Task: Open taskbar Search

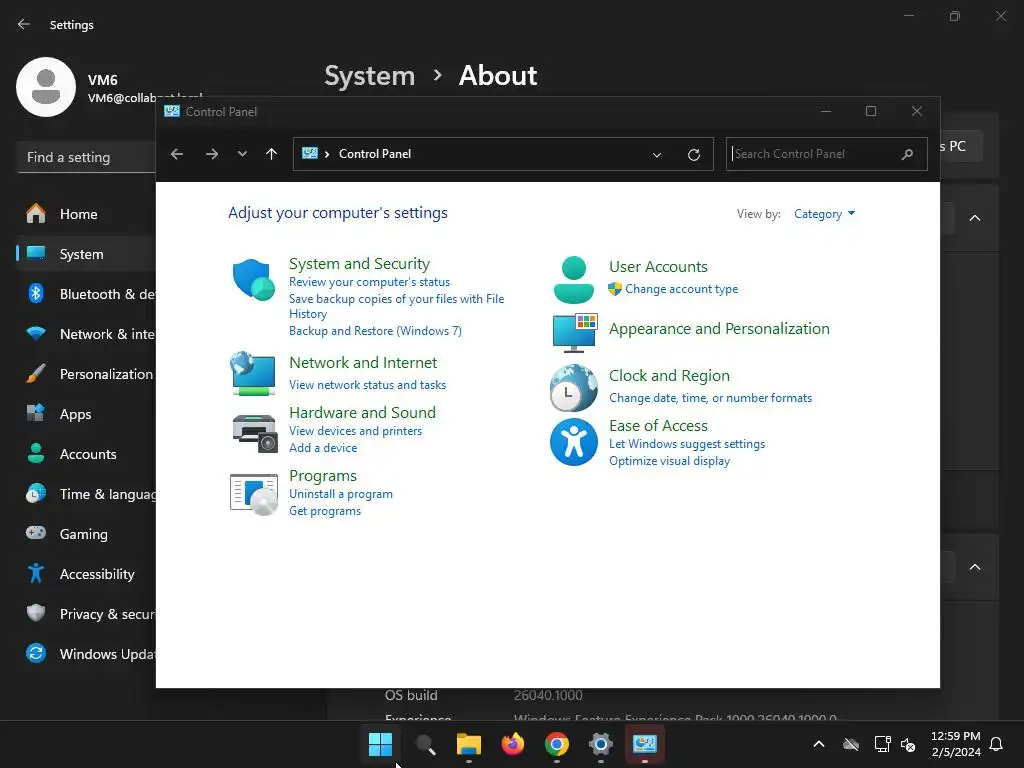Action: point(425,744)
